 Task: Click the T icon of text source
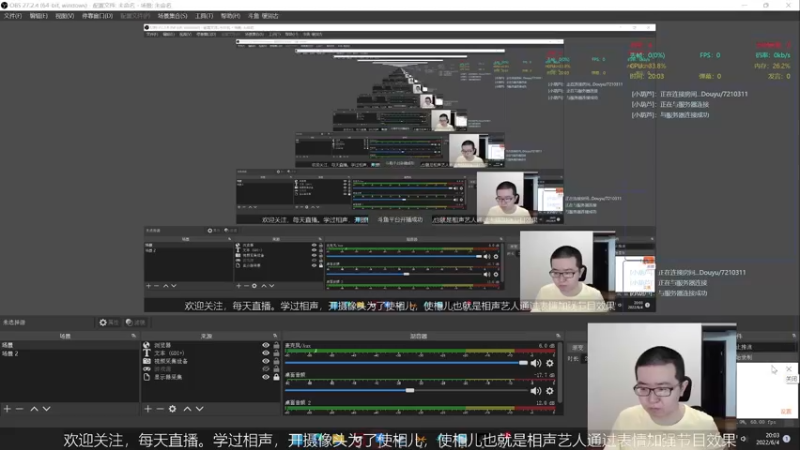pyautogui.click(x=146, y=353)
